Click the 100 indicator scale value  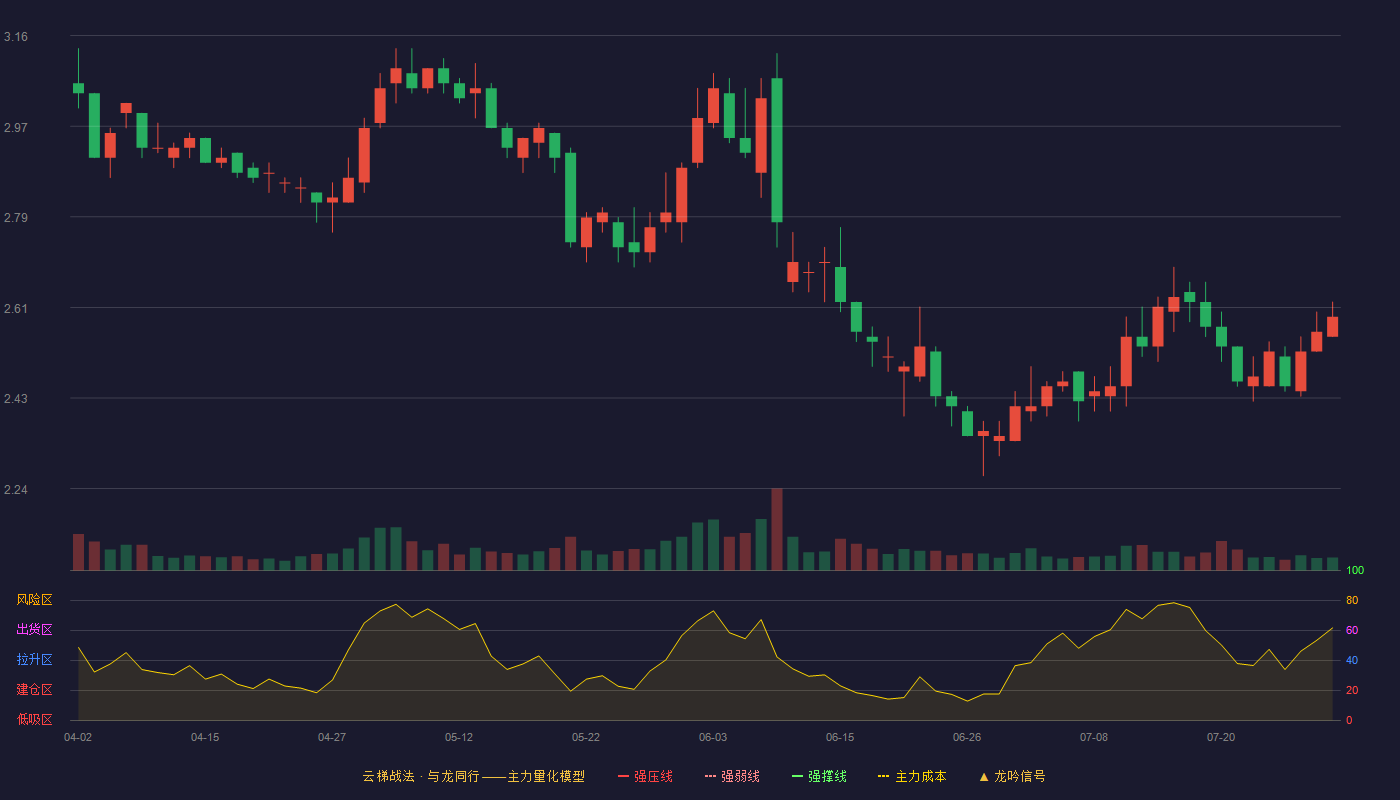tap(1355, 571)
